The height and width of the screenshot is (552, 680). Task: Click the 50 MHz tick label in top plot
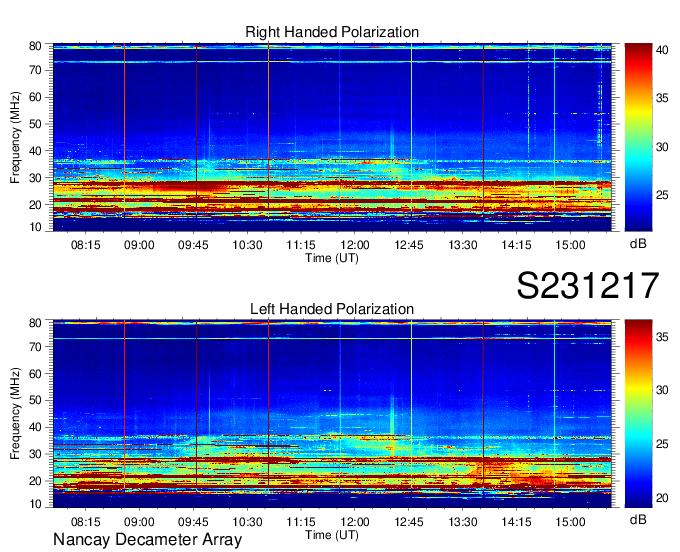tap(35, 124)
